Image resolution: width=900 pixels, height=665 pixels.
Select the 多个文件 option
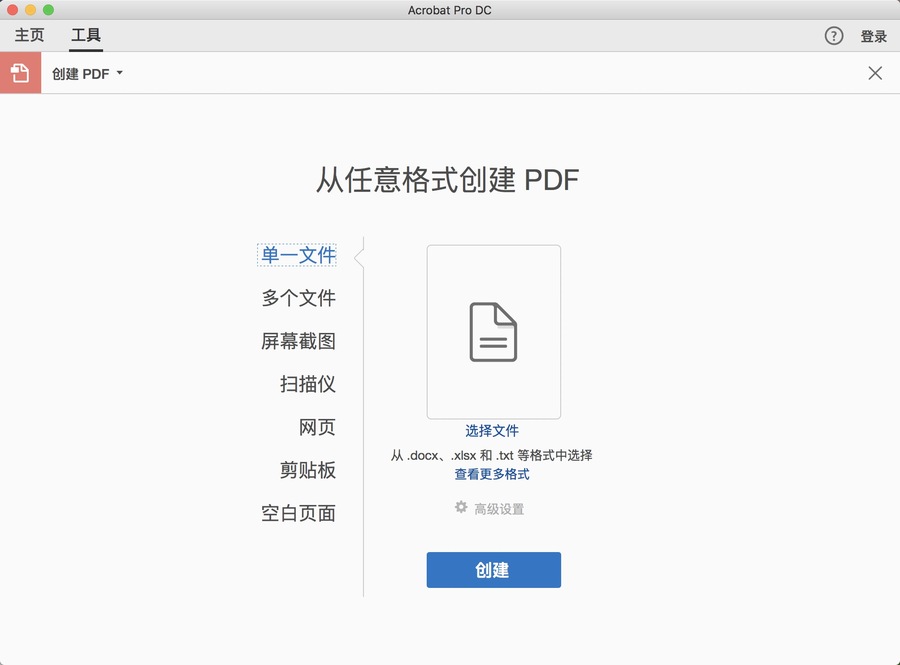298,298
